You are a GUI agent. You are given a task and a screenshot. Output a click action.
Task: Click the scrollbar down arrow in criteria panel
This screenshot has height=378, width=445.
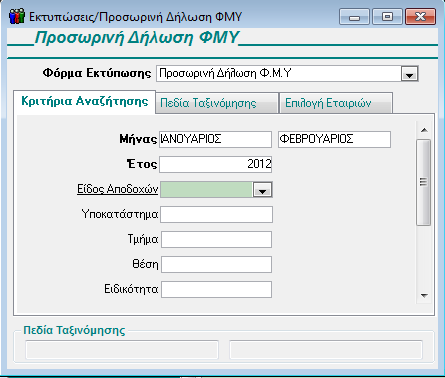click(x=424, y=295)
